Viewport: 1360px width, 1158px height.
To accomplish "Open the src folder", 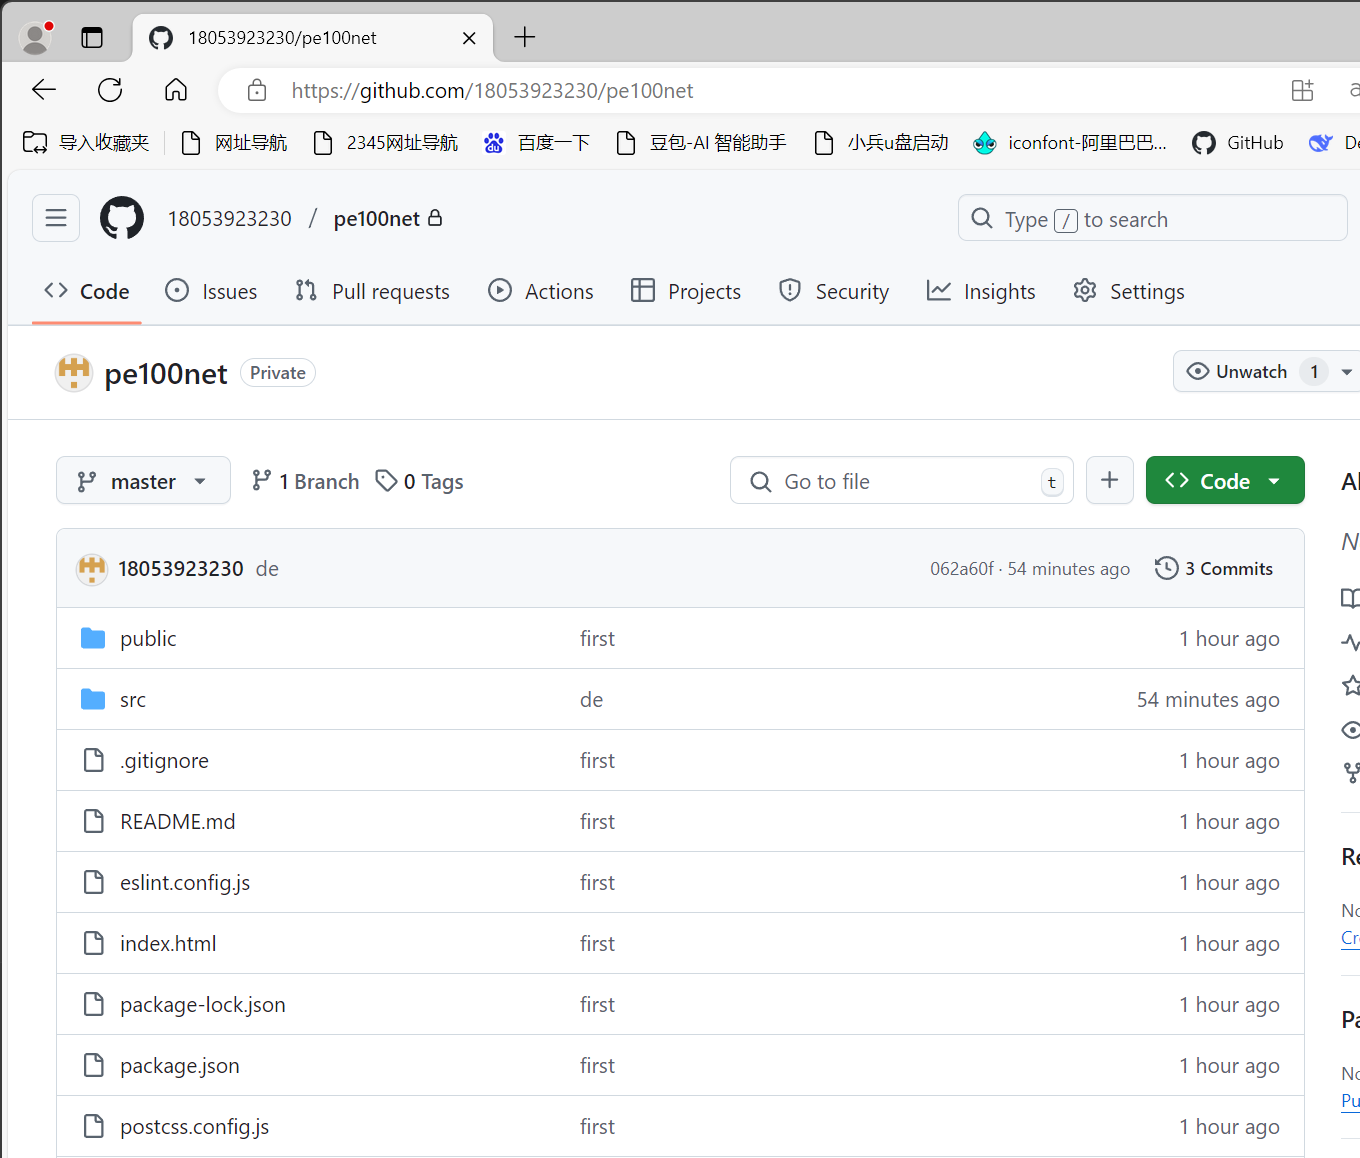I will [133, 700].
